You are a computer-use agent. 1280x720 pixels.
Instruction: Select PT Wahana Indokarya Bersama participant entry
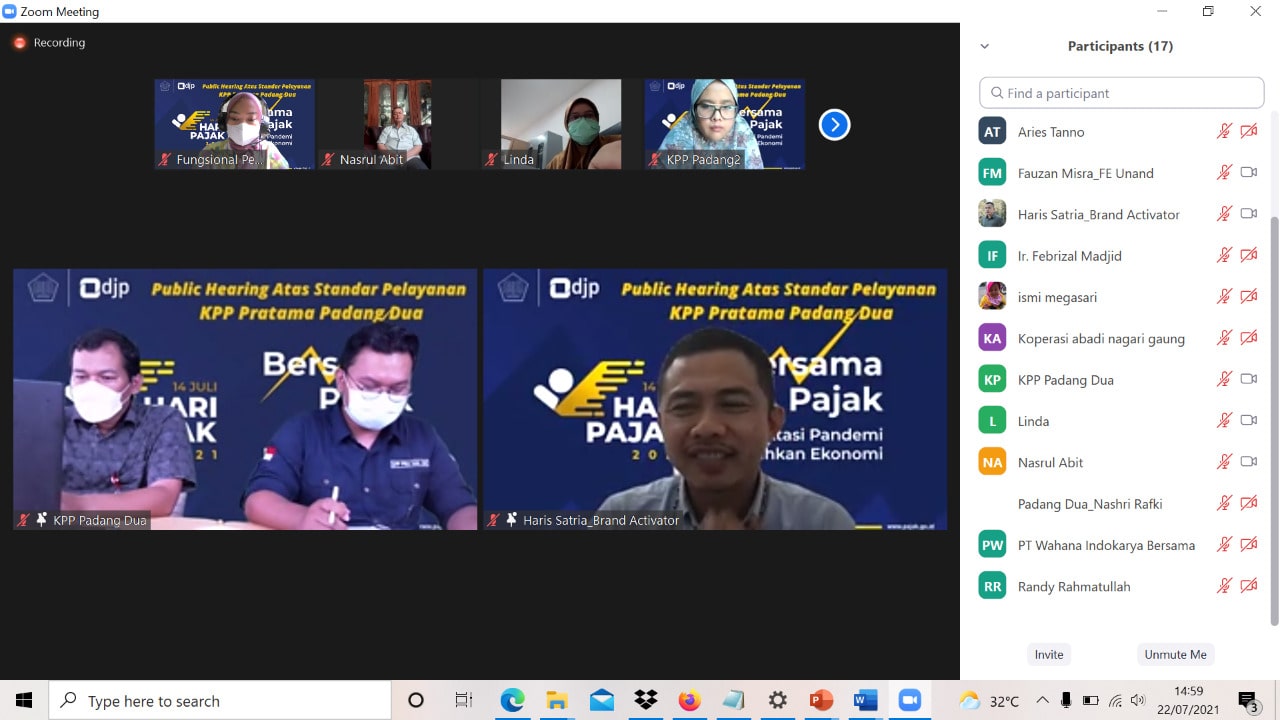[1105, 545]
